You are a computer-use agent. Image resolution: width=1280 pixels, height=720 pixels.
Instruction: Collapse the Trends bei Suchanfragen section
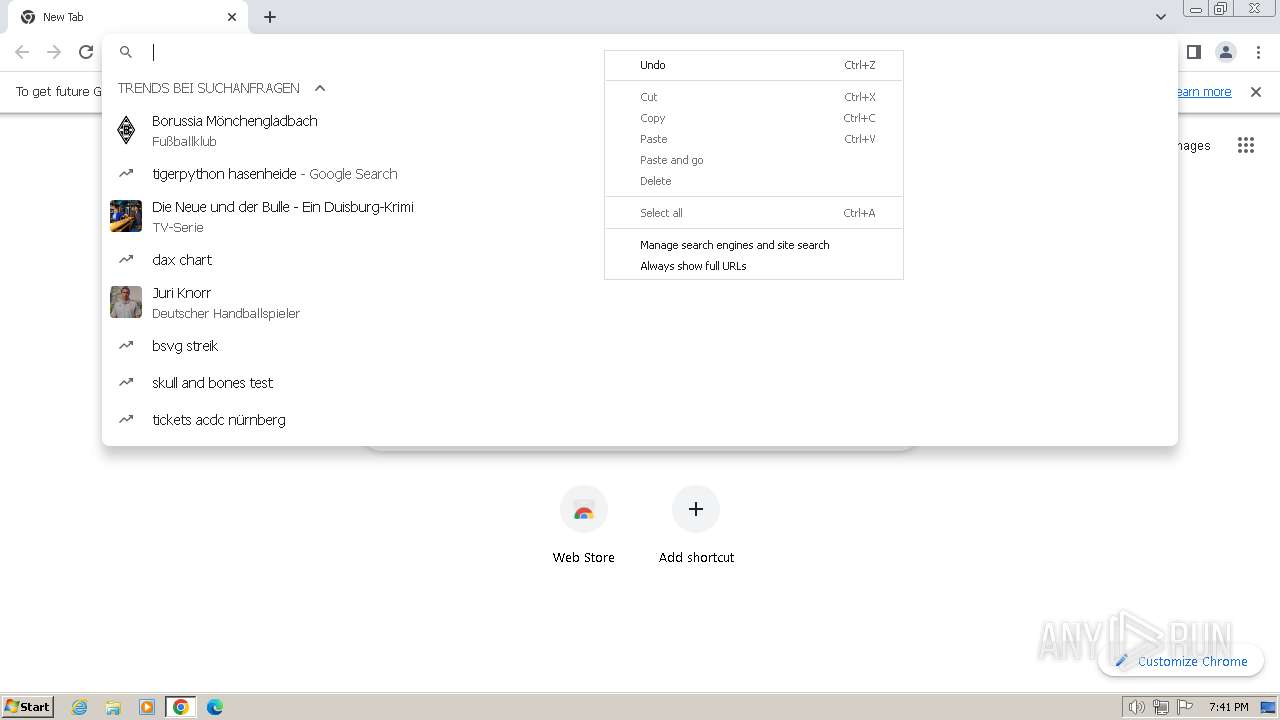point(320,88)
